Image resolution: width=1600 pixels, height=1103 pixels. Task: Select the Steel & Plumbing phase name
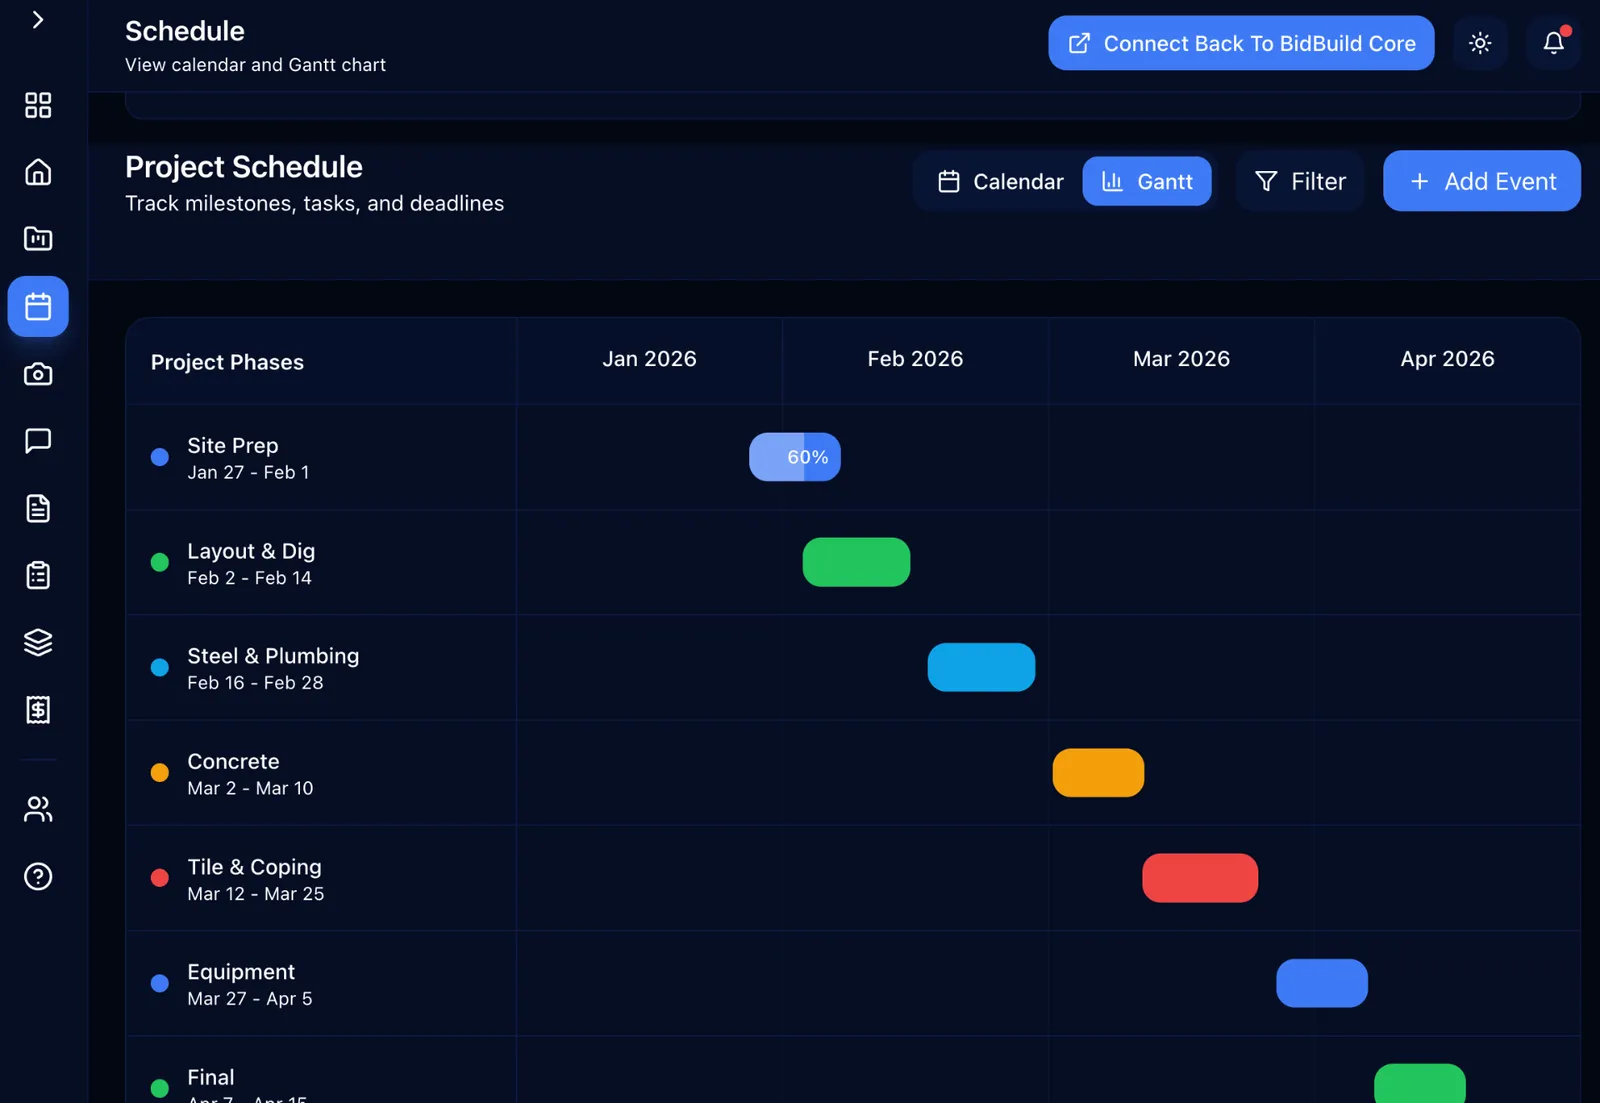point(273,656)
